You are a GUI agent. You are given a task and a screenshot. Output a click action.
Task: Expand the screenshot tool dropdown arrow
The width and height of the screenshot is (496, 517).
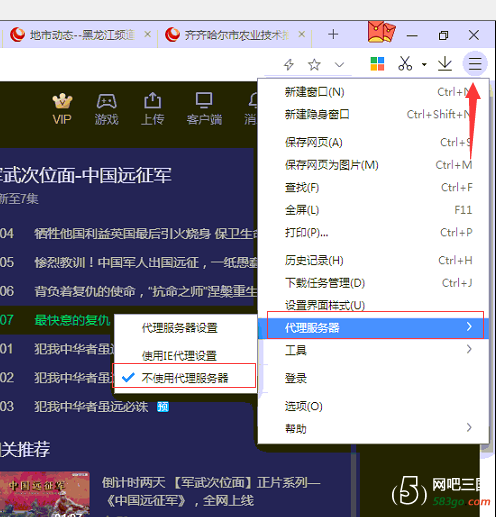tap(424, 64)
